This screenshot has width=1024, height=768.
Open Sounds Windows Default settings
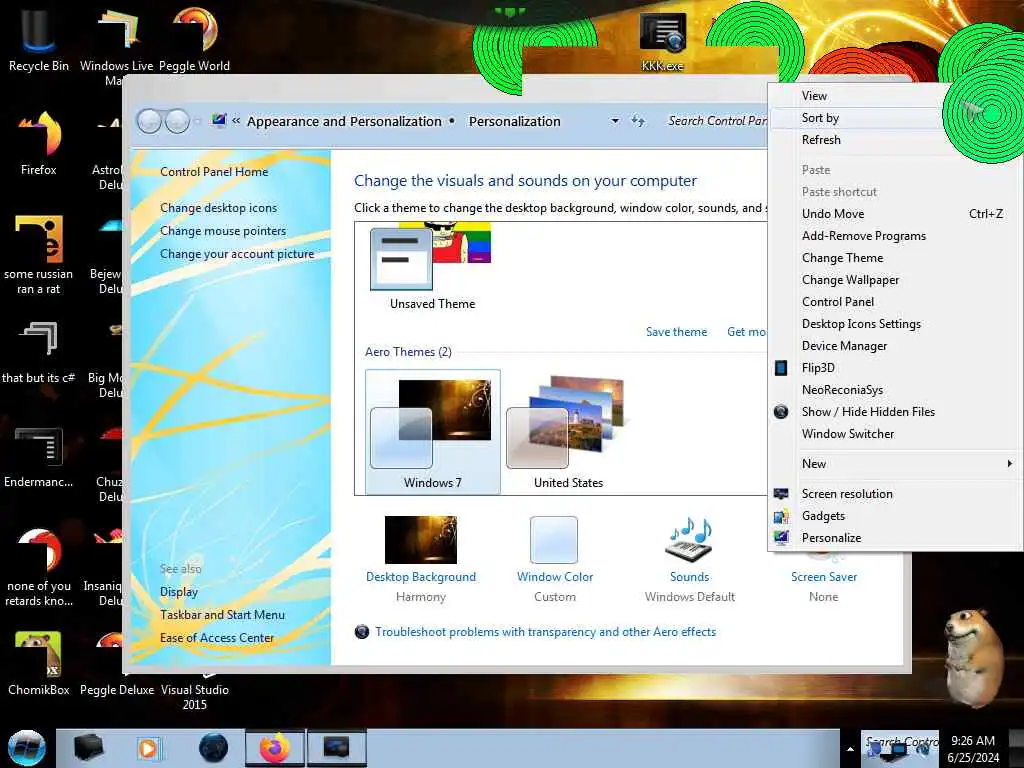pyautogui.click(x=690, y=558)
